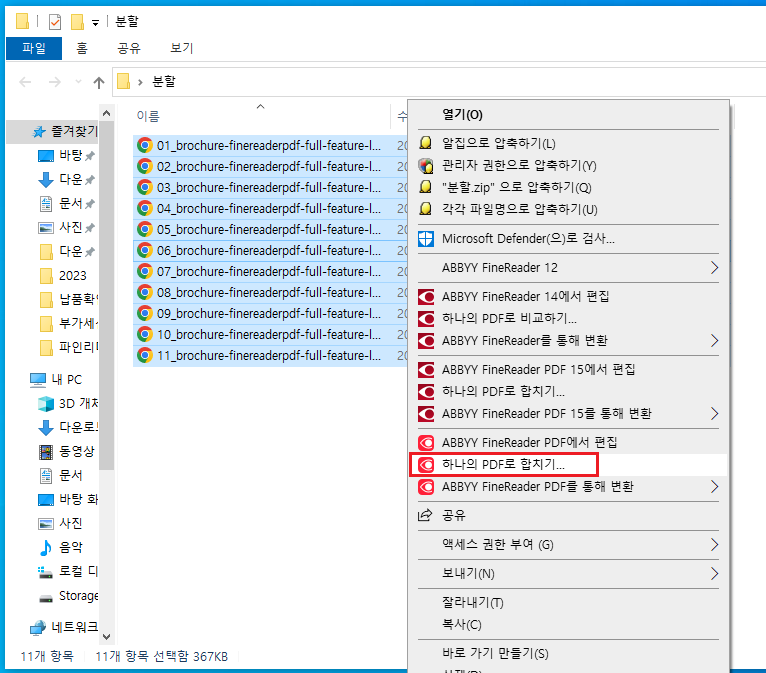Click Chrome icon of 01_brochure file
The width and height of the screenshot is (766, 673).
click(145, 146)
